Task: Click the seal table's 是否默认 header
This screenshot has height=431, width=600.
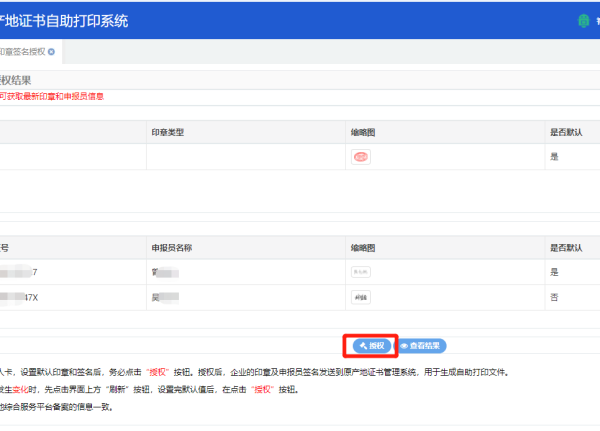Action: click(x=566, y=132)
